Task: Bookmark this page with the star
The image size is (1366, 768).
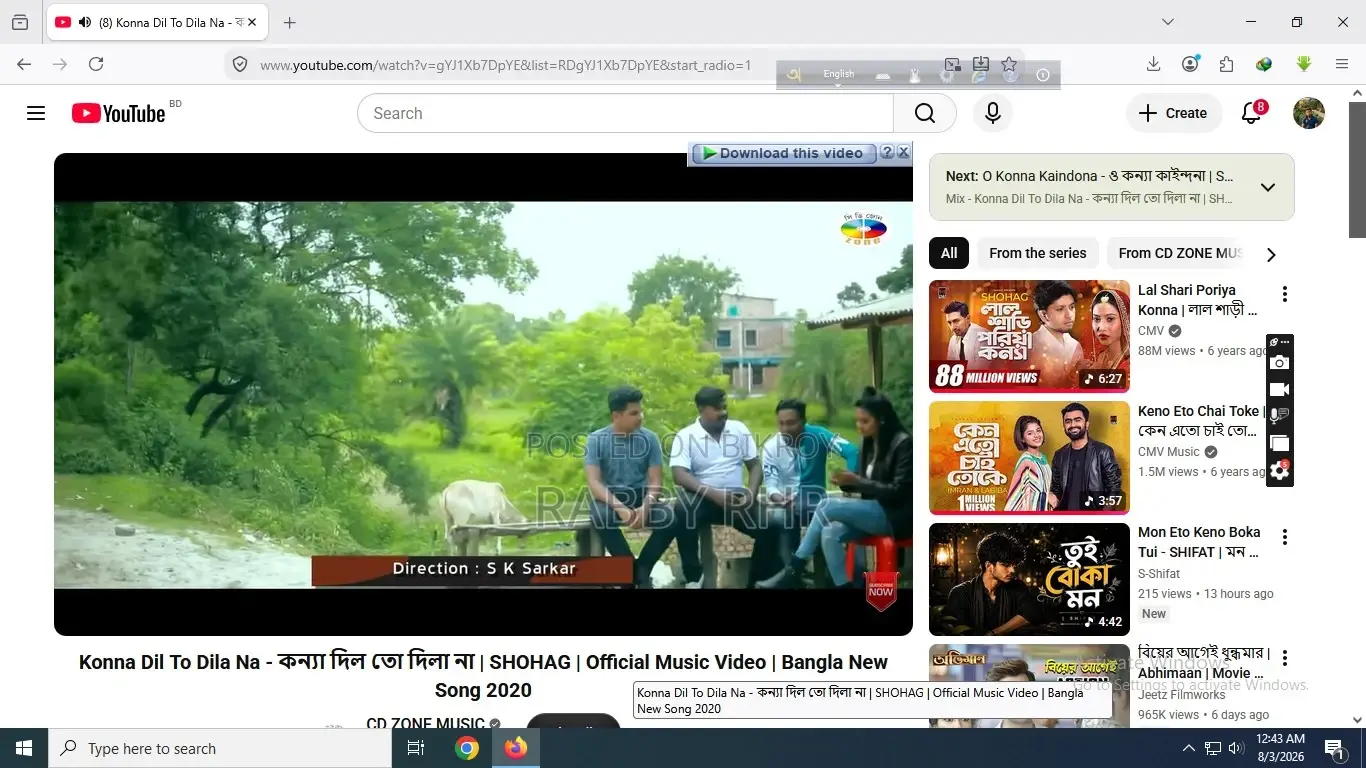Action: tap(1009, 64)
